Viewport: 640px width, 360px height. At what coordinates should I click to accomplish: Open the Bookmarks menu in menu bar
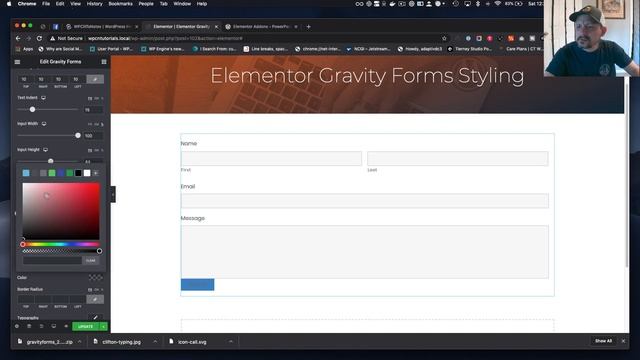(120, 4)
